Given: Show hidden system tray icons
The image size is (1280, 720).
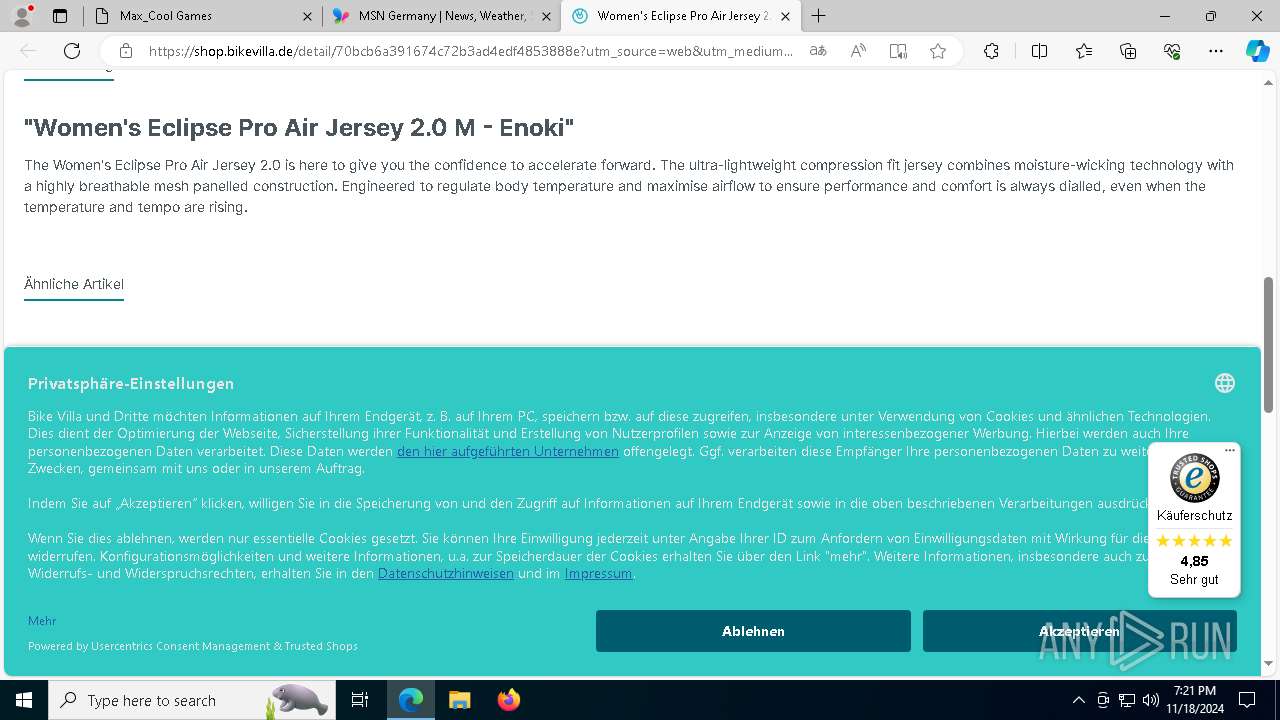Looking at the screenshot, I should [x=1078, y=700].
